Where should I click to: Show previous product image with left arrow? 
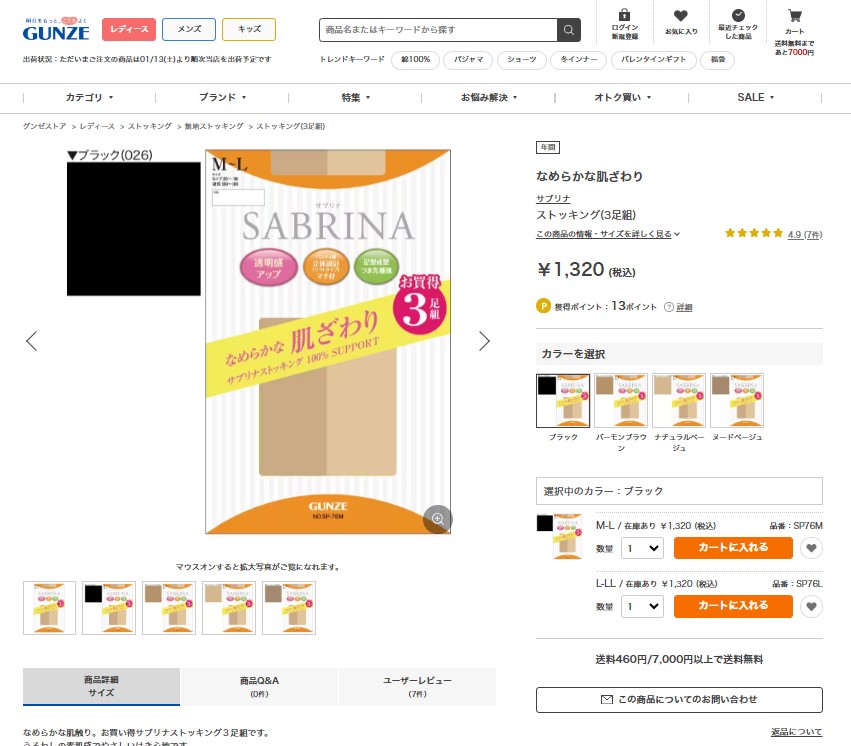pyautogui.click(x=31, y=341)
